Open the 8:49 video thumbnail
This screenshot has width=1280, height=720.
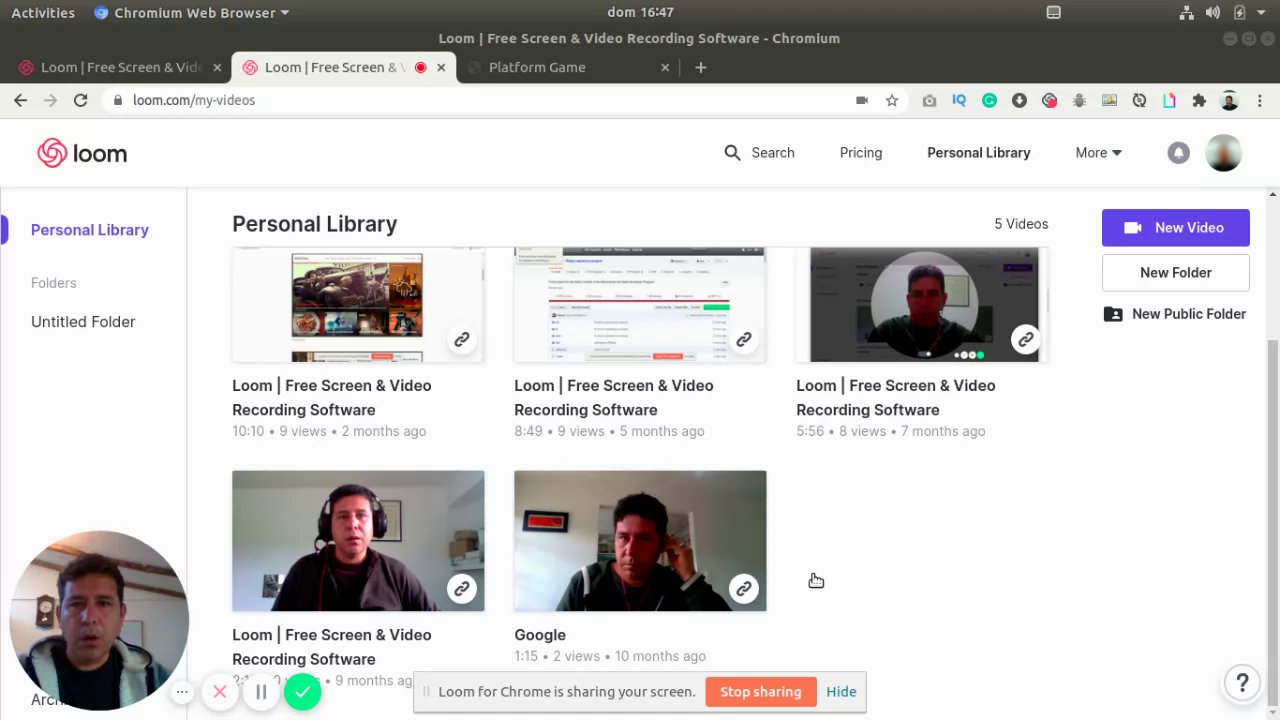point(640,305)
